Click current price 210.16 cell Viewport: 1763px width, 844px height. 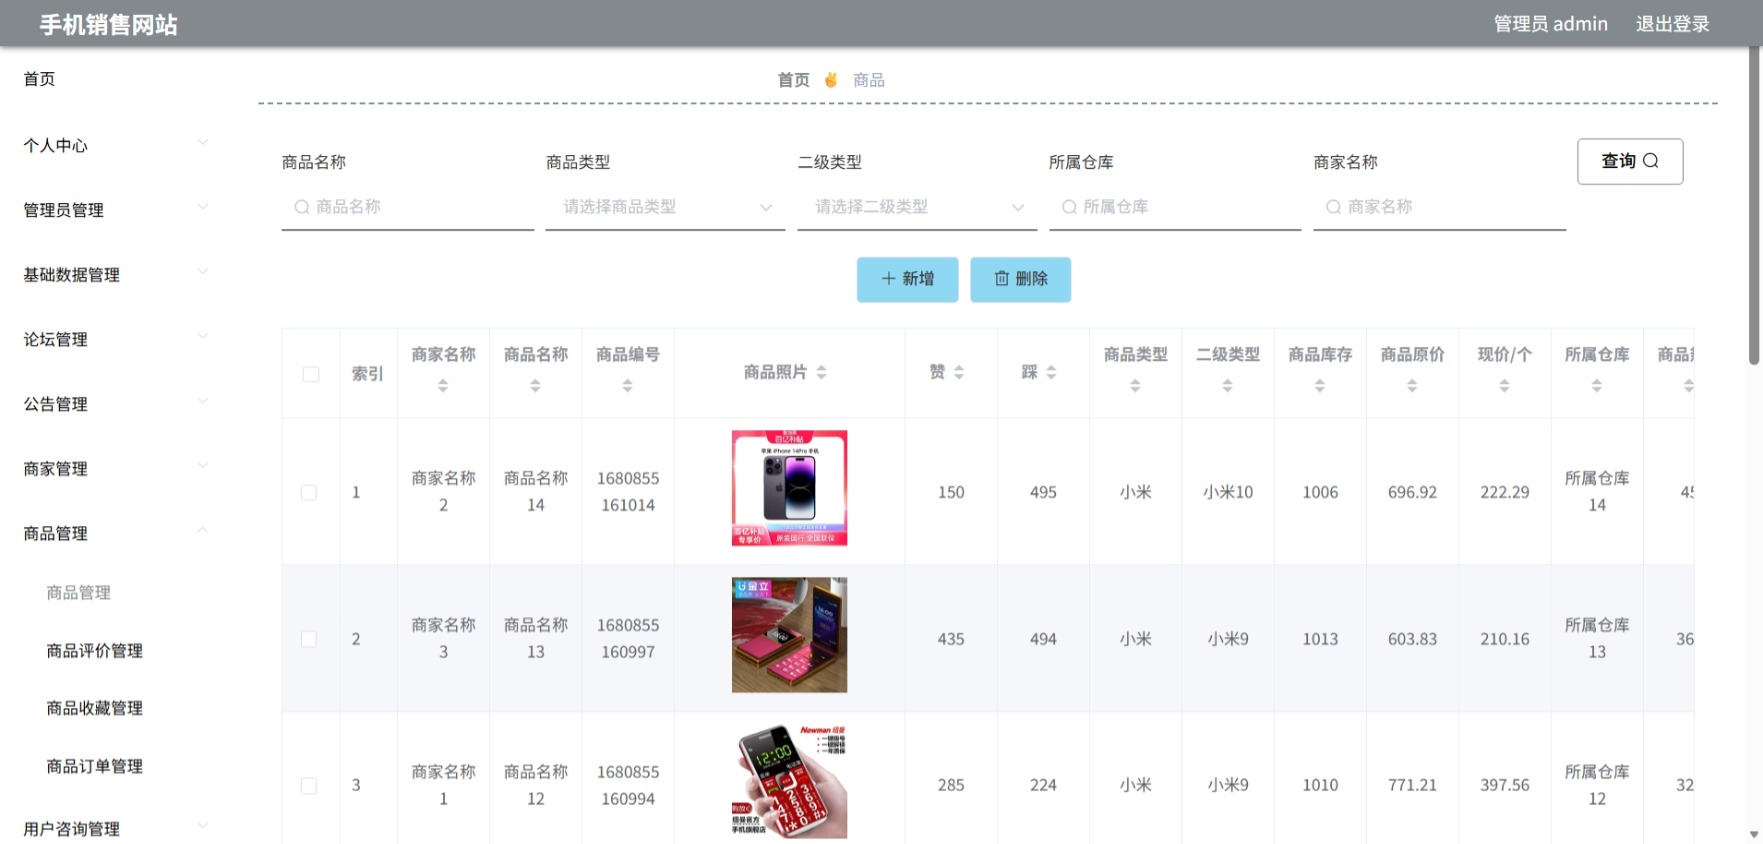(1505, 639)
